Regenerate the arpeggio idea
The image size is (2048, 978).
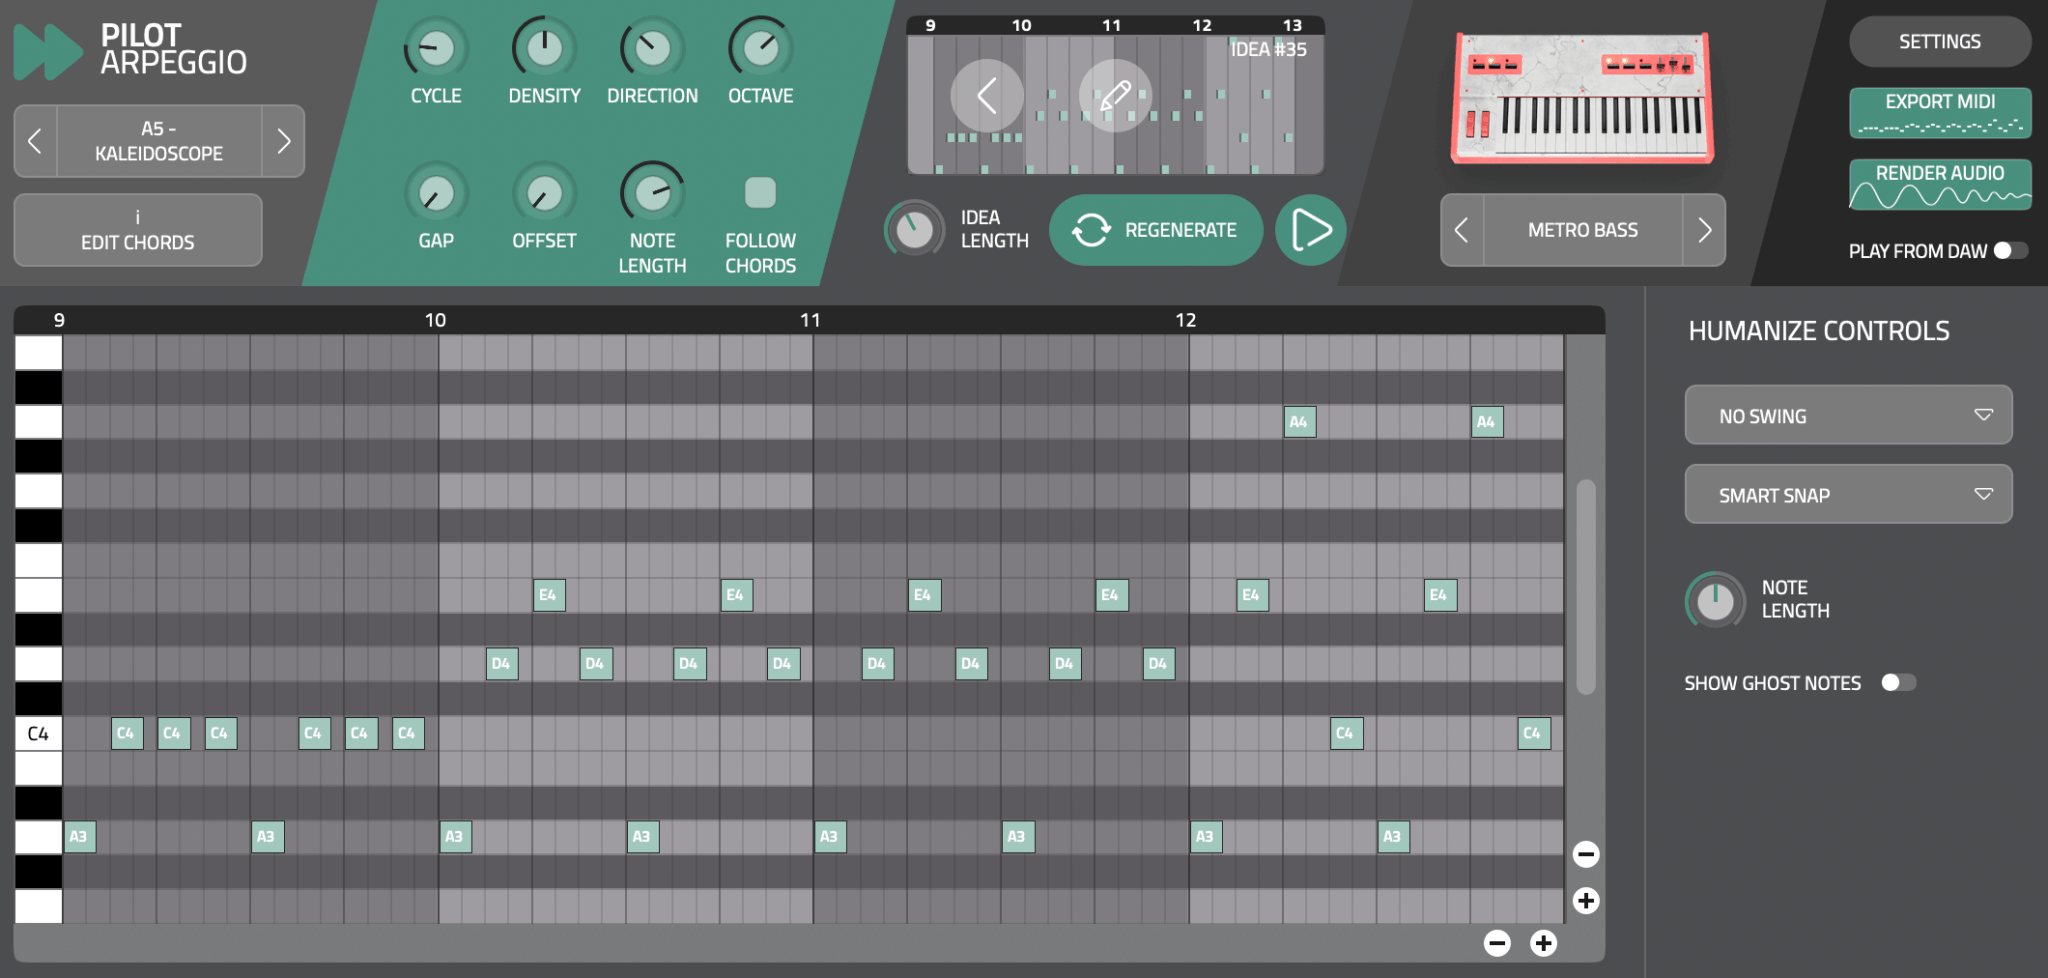coord(1156,230)
